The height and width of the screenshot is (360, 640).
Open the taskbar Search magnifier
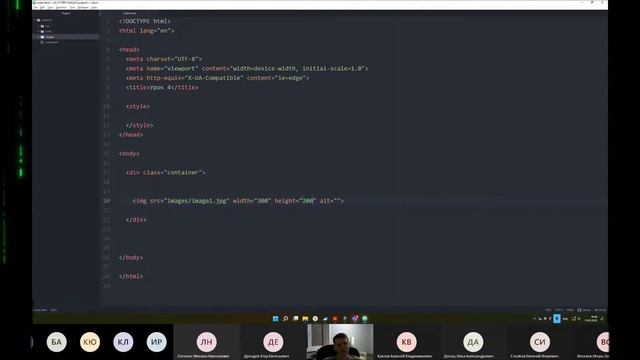click(x=286, y=319)
